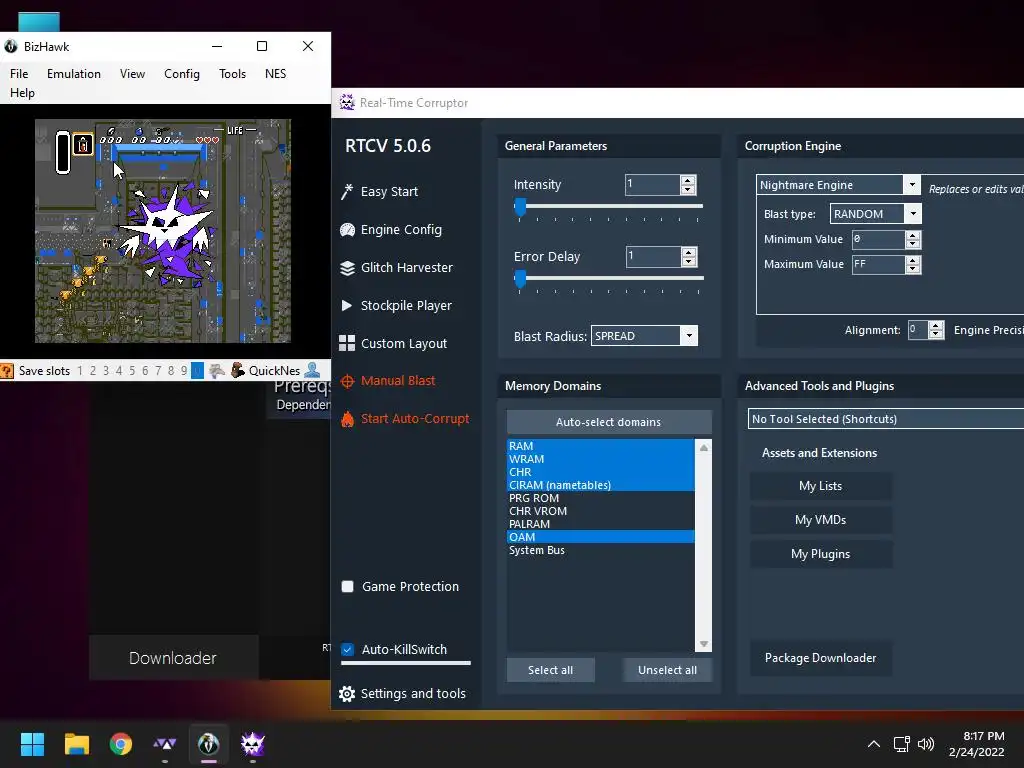Open BizHawk File menu
This screenshot has width=1024, height=768.
point(19,74)
